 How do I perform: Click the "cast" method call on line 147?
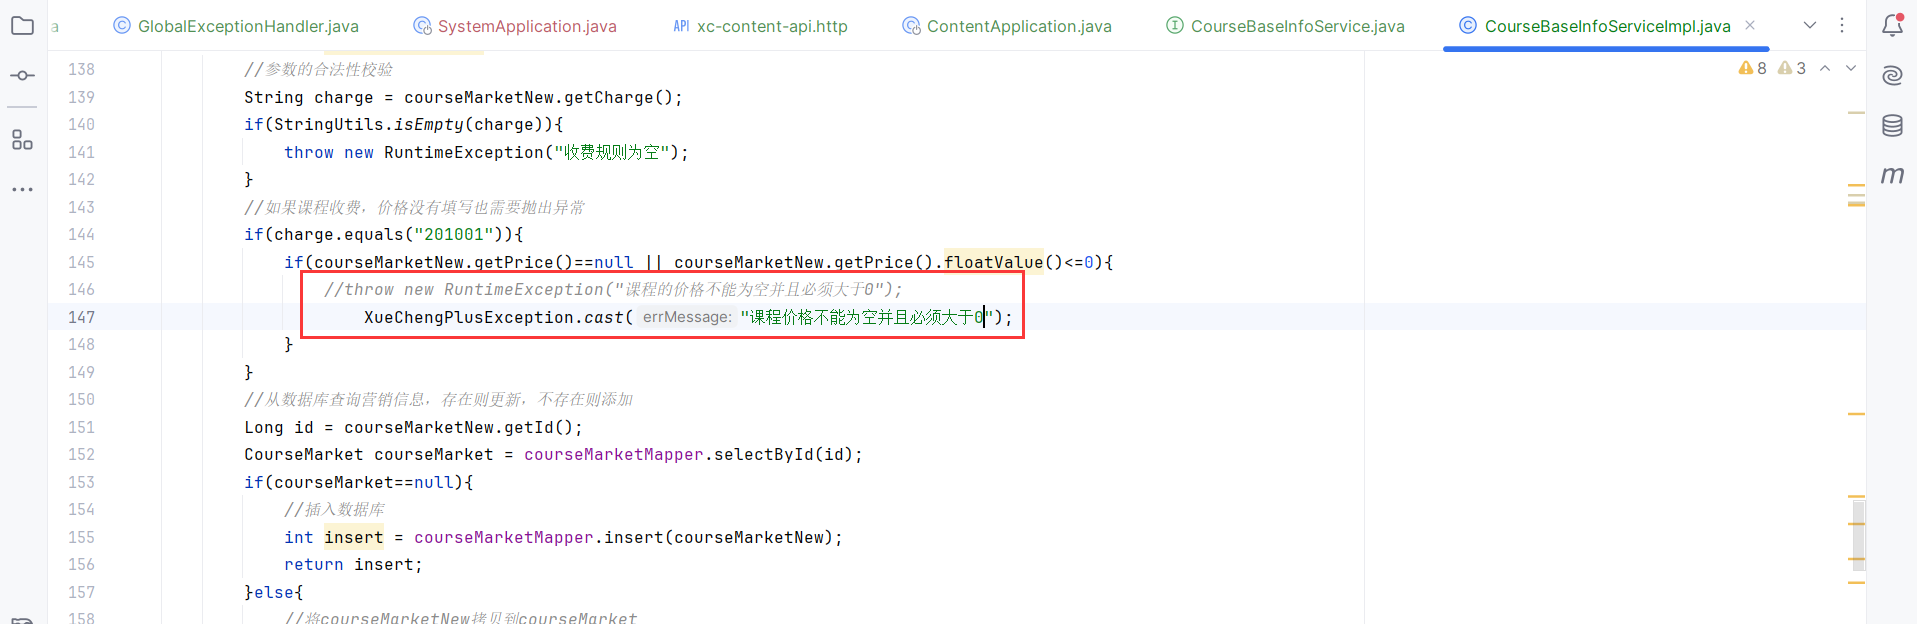coord(604,317)
